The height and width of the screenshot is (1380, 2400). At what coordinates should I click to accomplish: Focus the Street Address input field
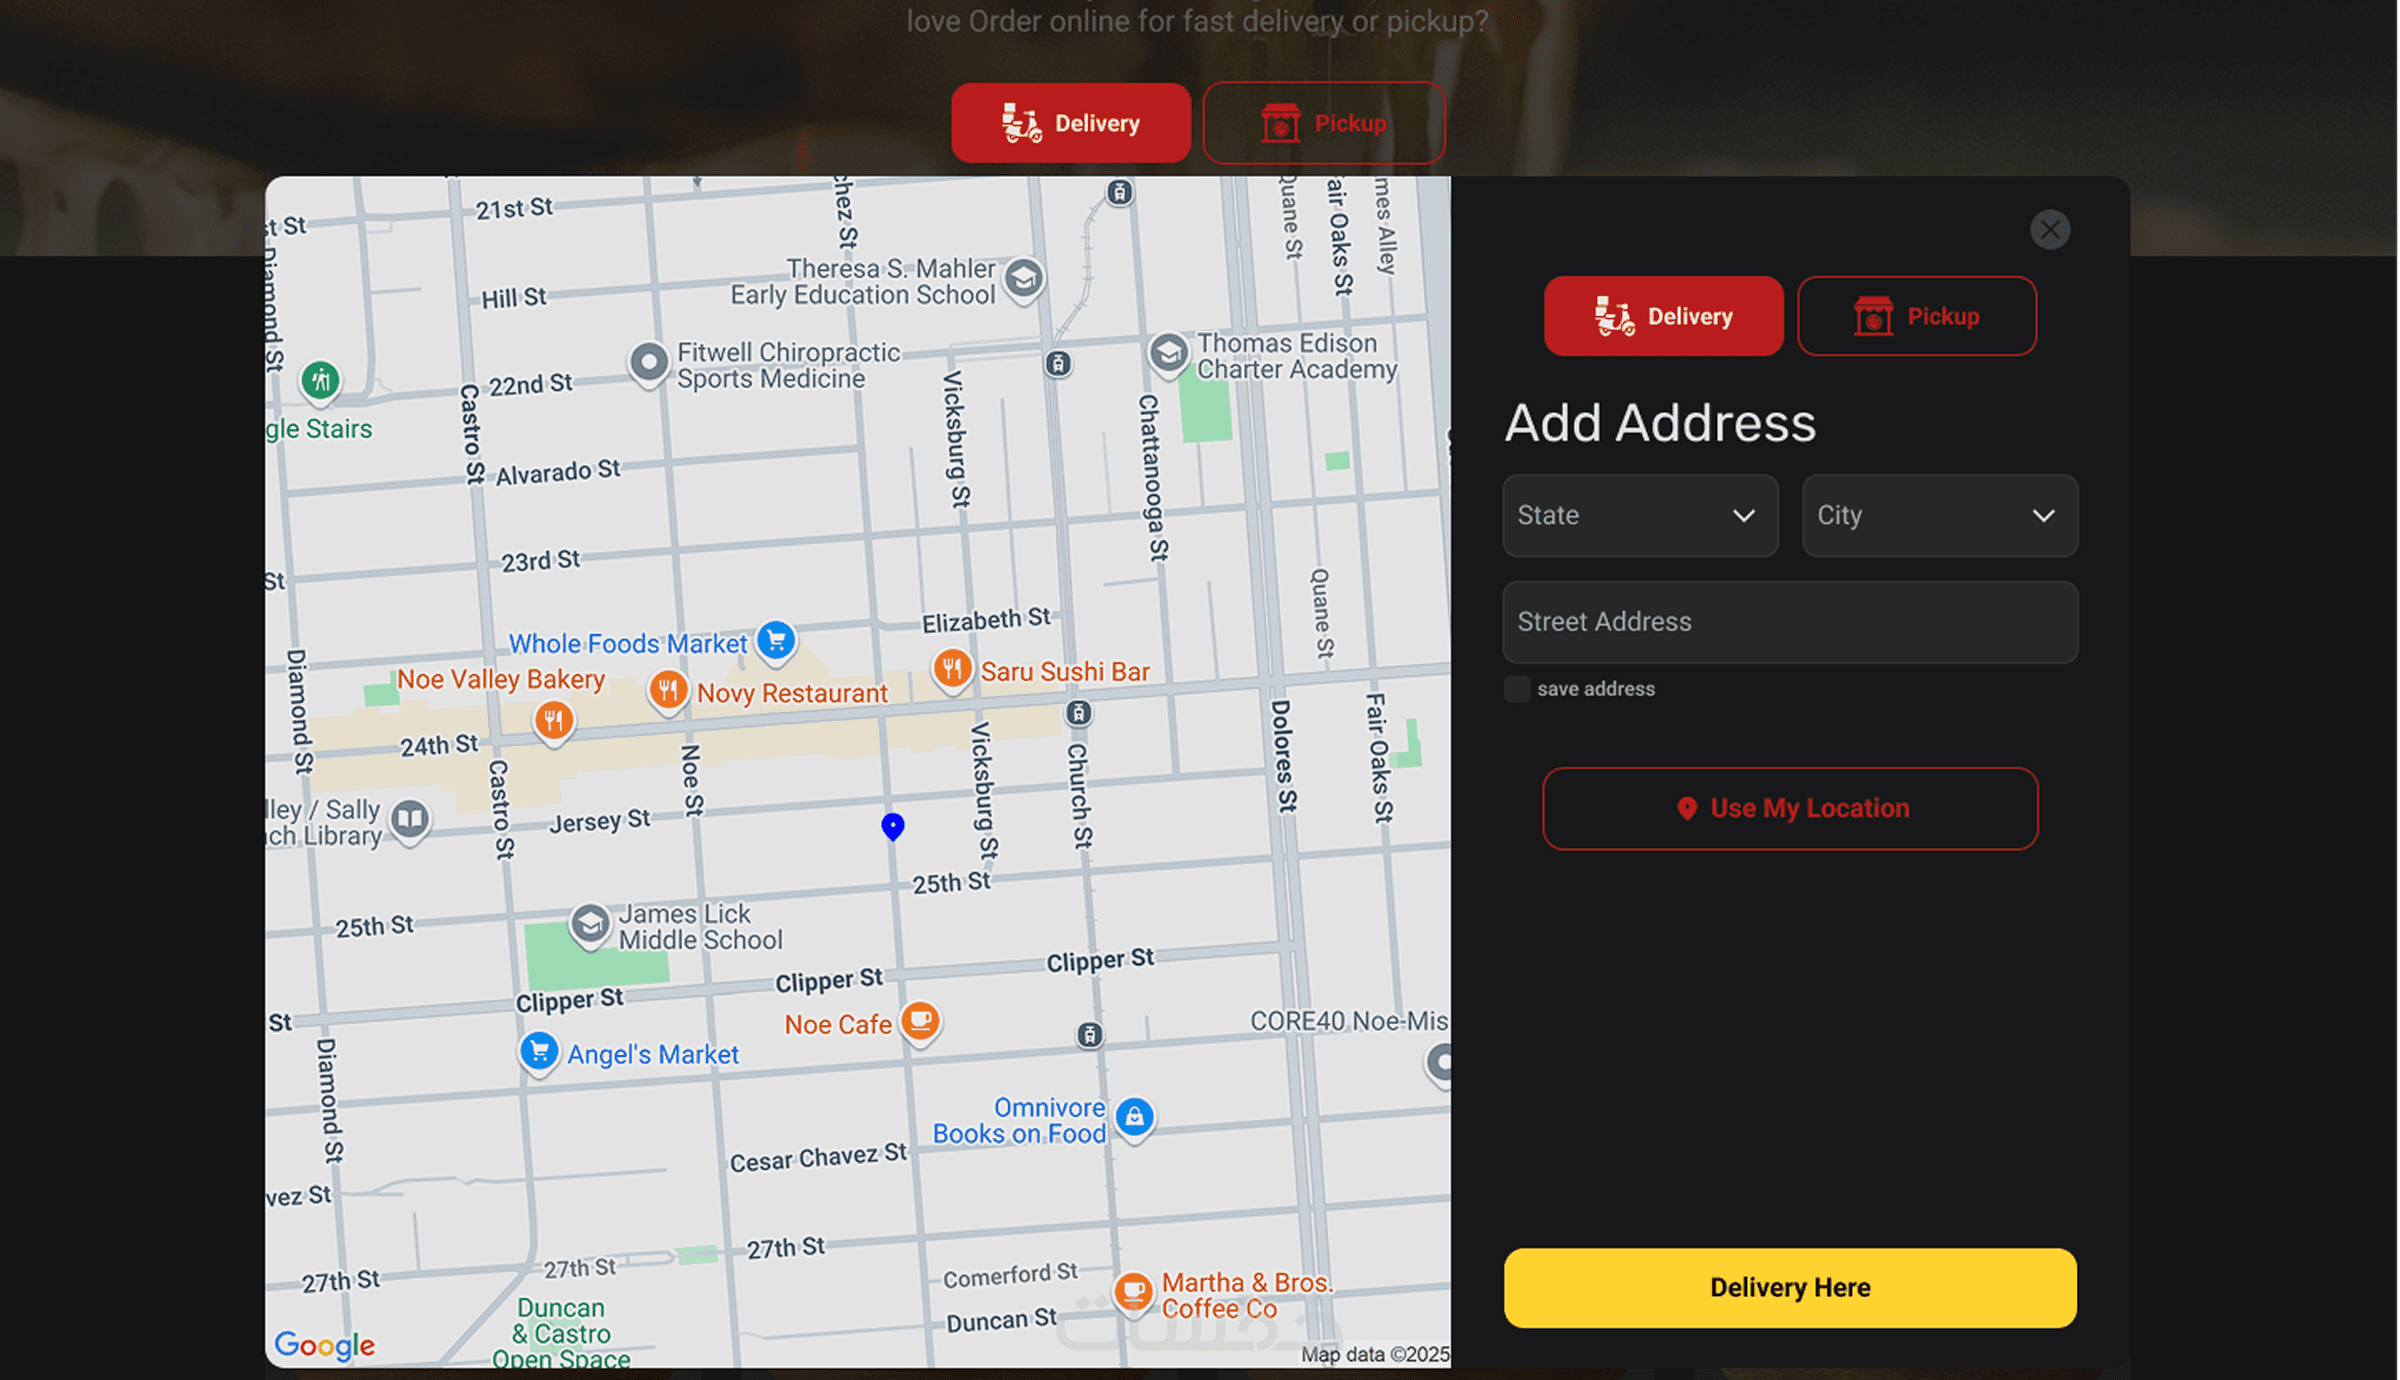click(1789, 622)
